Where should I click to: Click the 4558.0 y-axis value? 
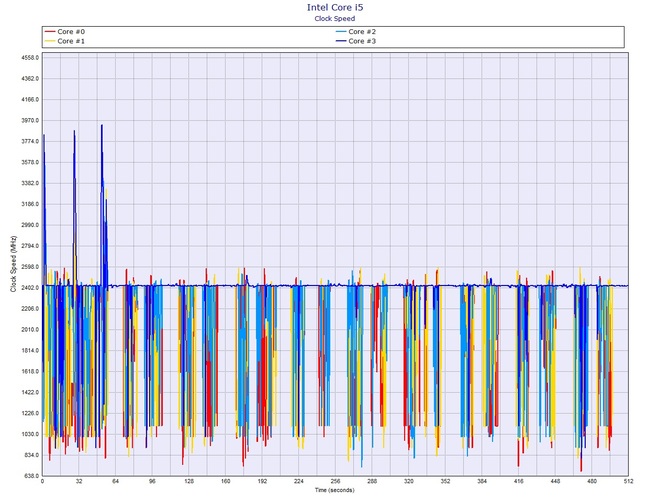pos(31,58)
